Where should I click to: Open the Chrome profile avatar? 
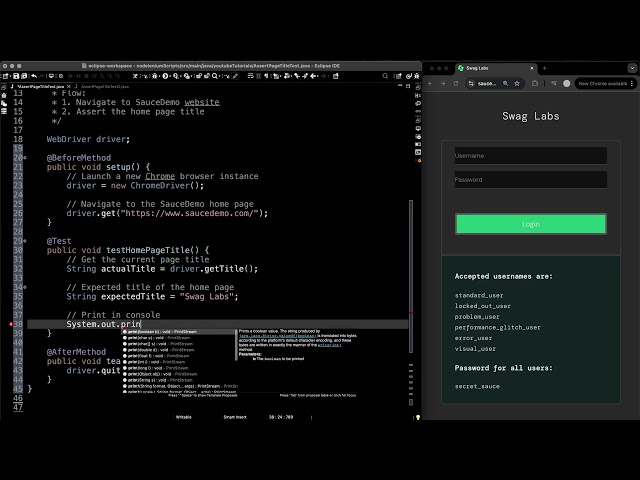[567, 83]
